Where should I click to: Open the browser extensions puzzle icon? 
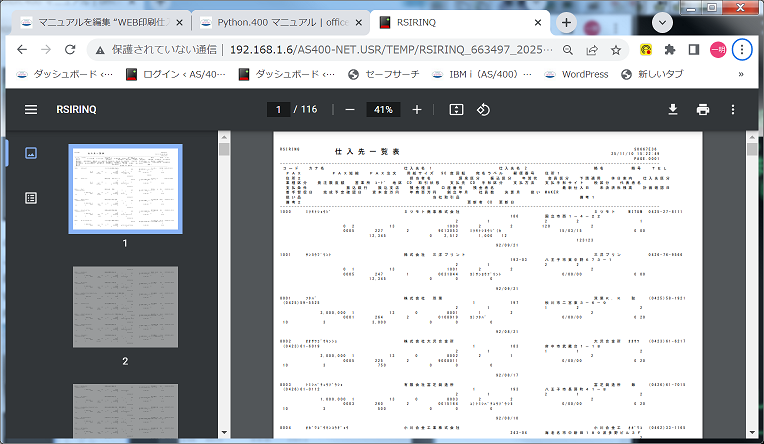[x=670, y=48]
